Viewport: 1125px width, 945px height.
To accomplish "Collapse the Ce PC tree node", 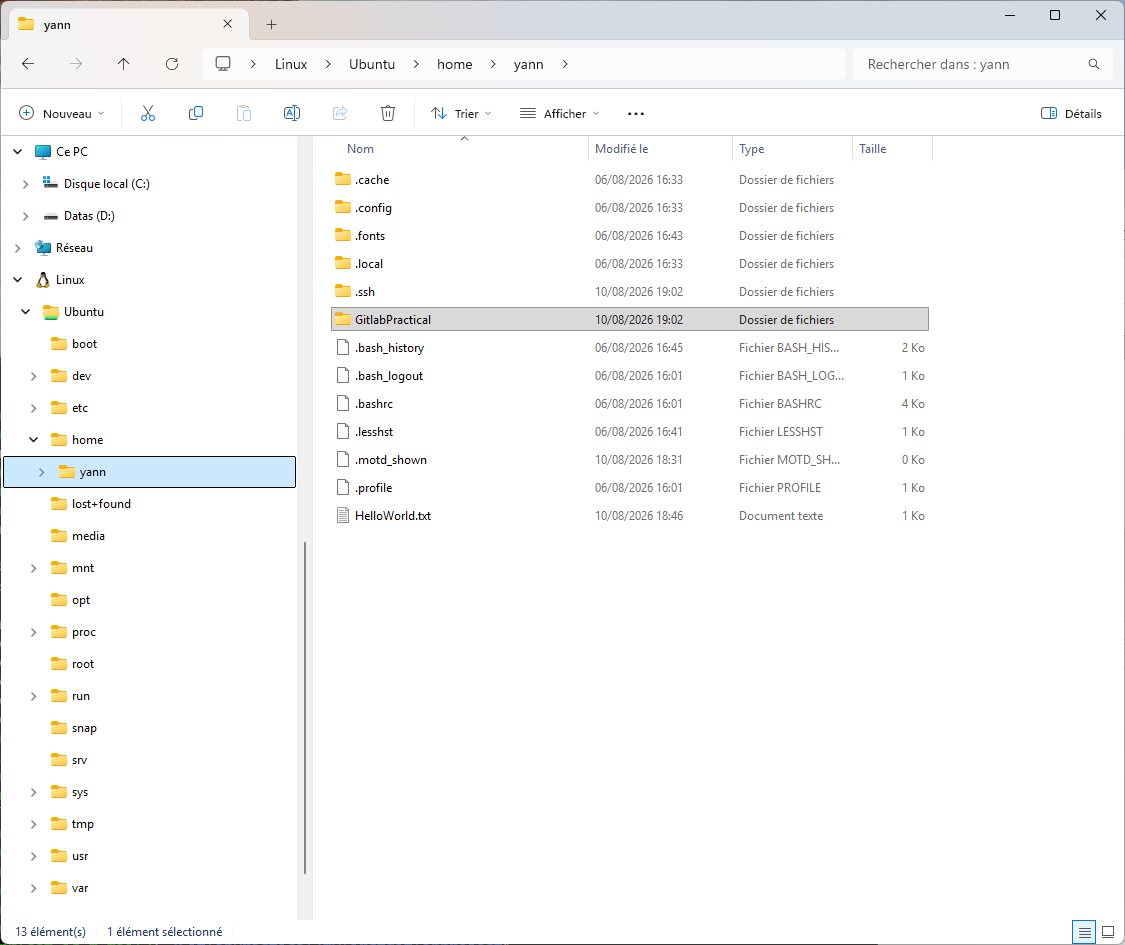I will tap(18, 151).
